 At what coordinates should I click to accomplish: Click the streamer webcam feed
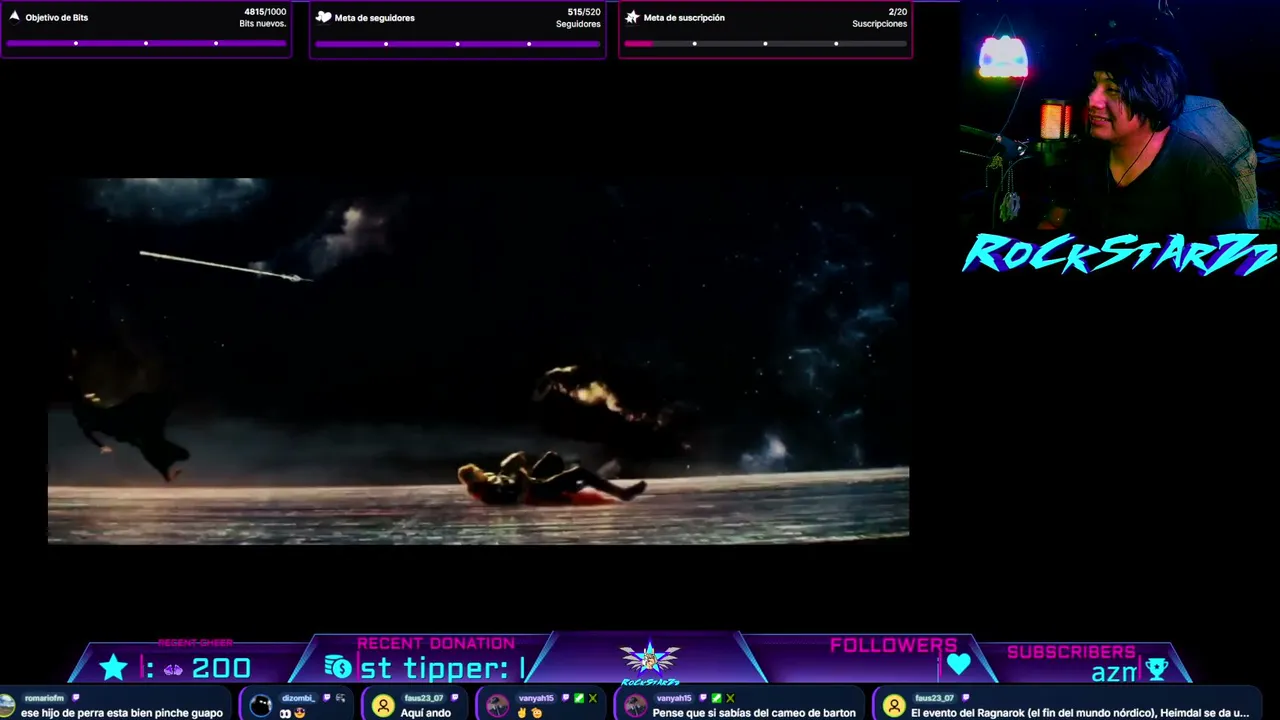[1120, 115]
